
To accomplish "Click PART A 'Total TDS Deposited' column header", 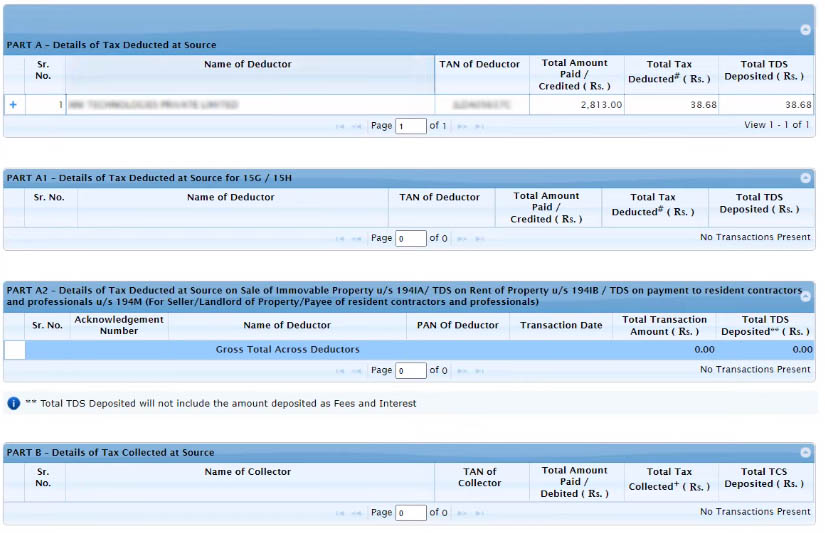I will click(766, 74).
